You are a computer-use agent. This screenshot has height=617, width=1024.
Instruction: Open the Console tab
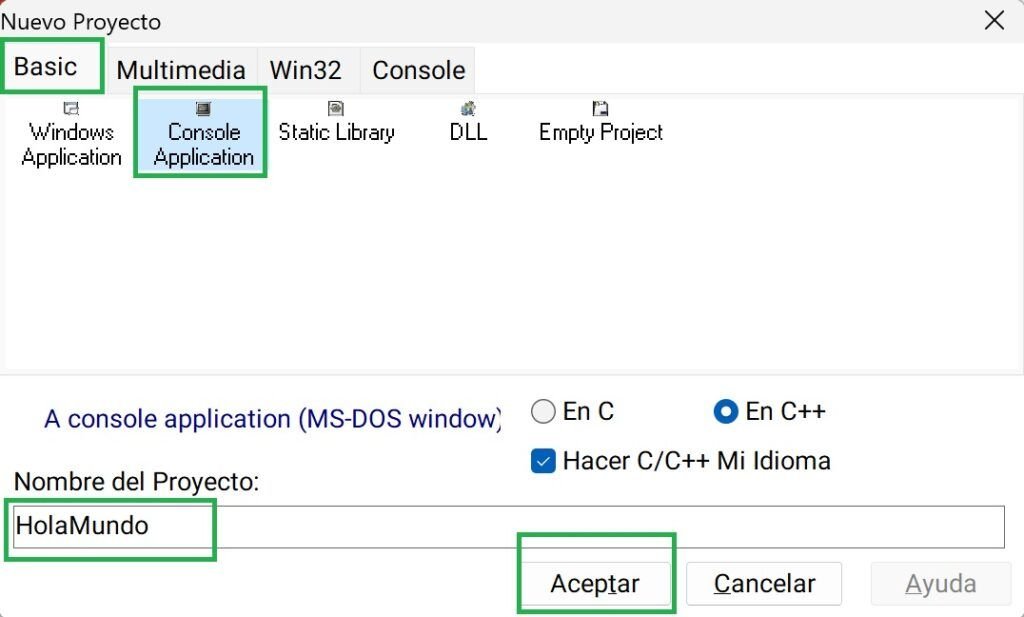point(418,71)
